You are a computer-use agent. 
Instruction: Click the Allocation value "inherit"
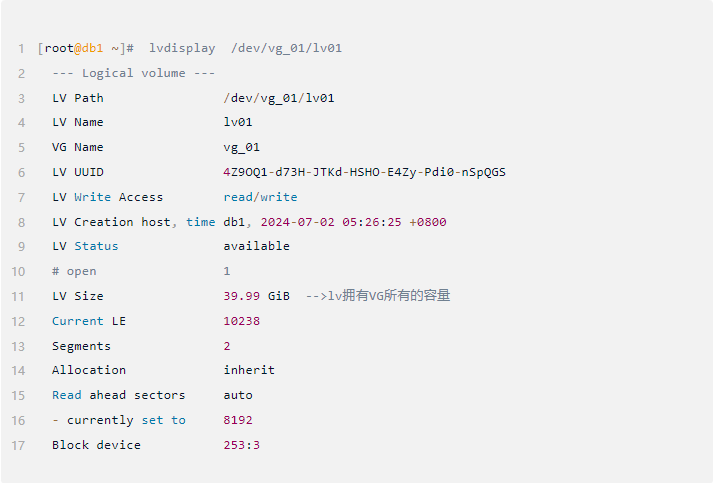tap(249, 370)
